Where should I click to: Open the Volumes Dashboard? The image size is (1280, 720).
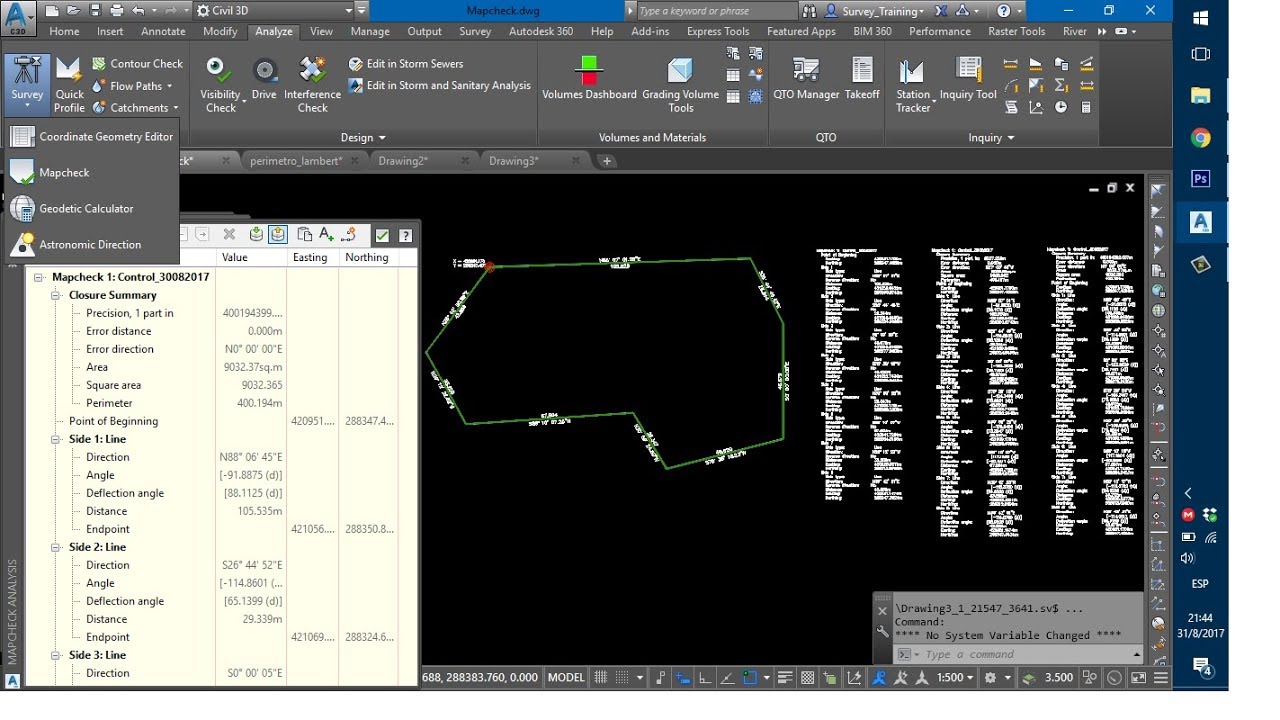point(589,79)
